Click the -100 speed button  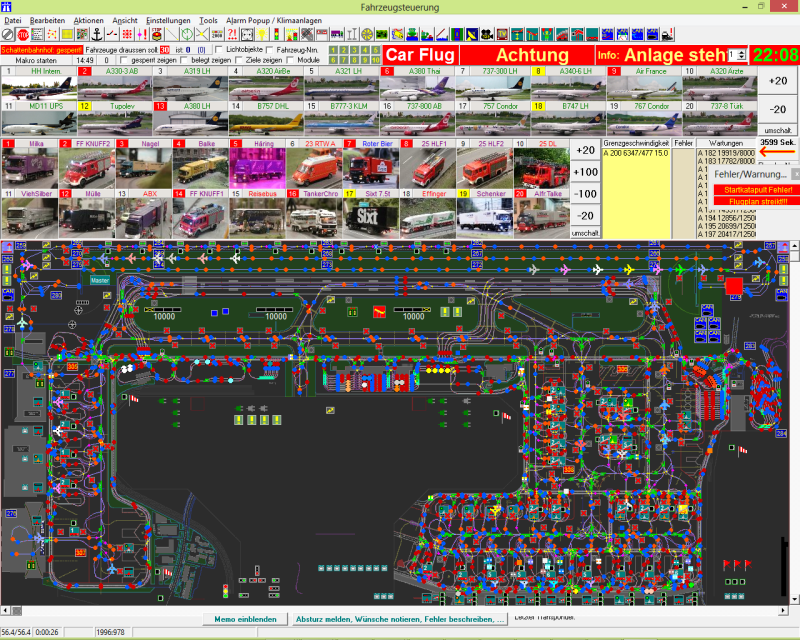tap(585, 194)
